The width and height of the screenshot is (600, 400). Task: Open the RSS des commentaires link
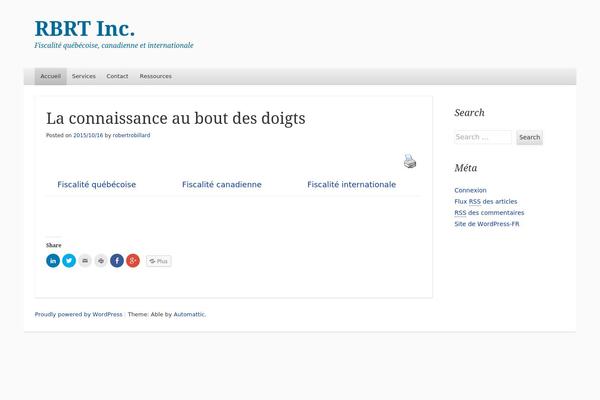click(x=489, y=212)
